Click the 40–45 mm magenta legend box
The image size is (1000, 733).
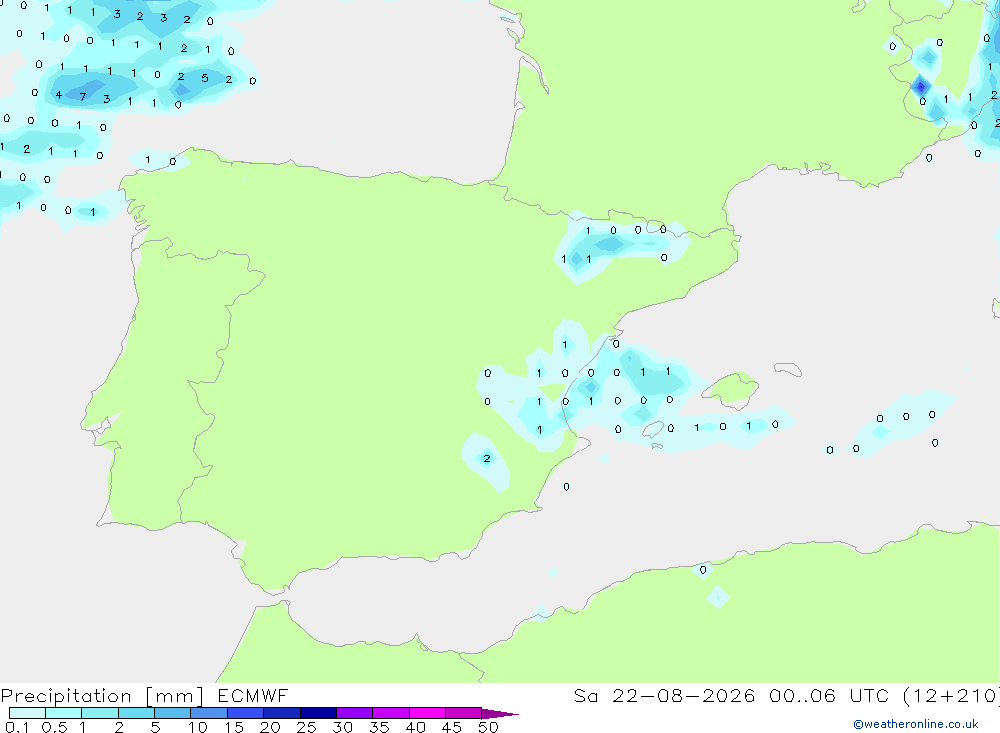pyautogui.click(x=427, y=713)
